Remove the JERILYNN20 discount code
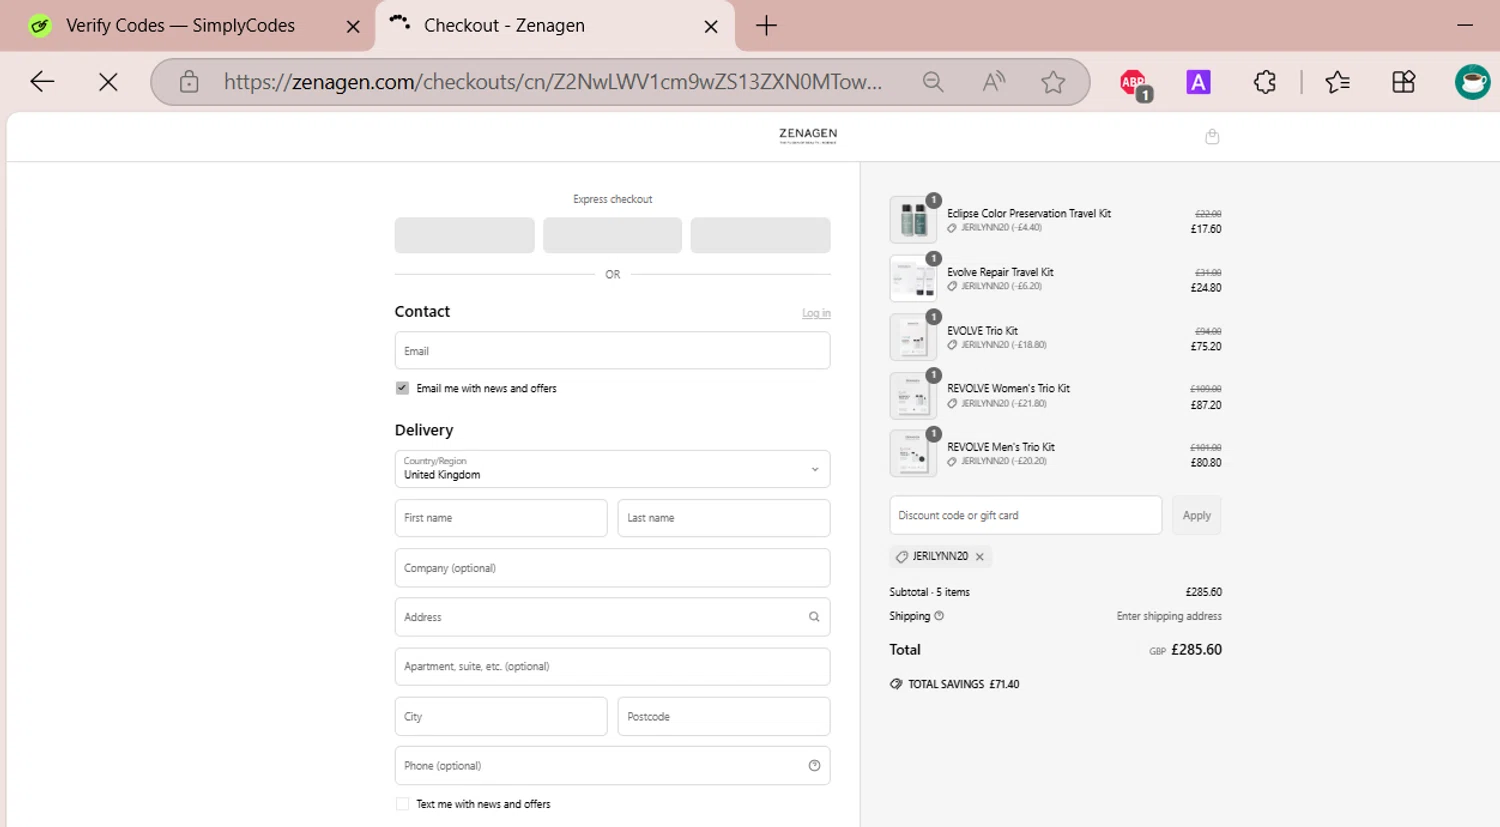Viewport: 1500px width, 827px height. pos(980,557)
